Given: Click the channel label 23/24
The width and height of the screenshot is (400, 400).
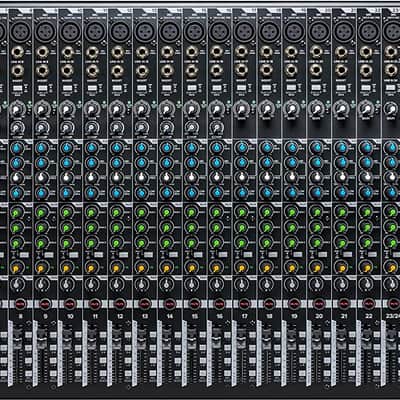Looking at the screenshot, I should click(394, 316).
